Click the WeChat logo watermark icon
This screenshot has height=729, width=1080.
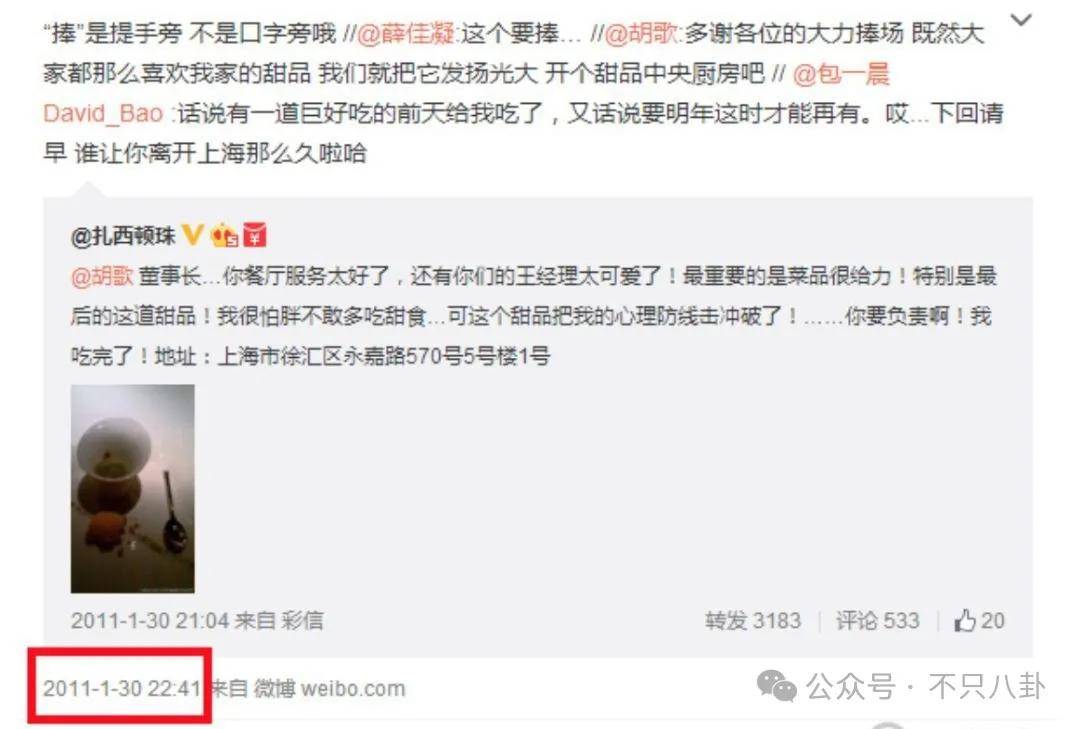[x=776, y=686]
